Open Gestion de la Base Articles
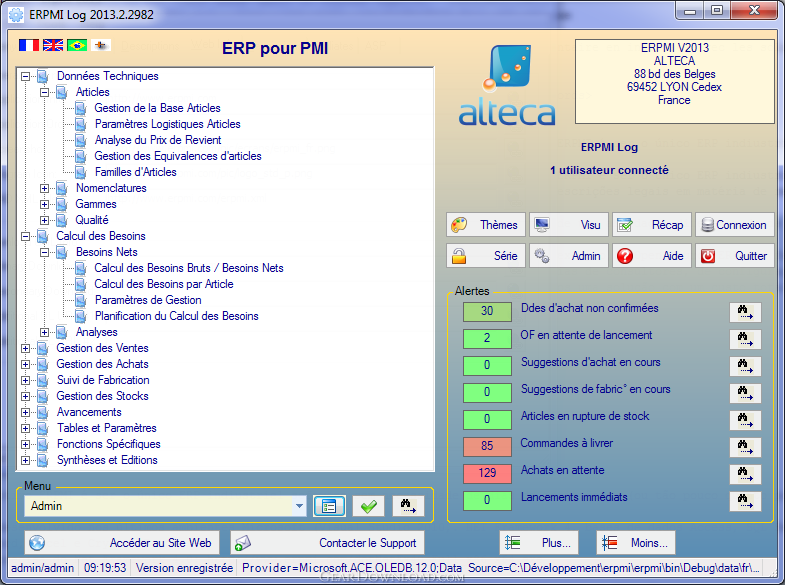The width and height of the screenshot is (785, 585). [157, 108]
